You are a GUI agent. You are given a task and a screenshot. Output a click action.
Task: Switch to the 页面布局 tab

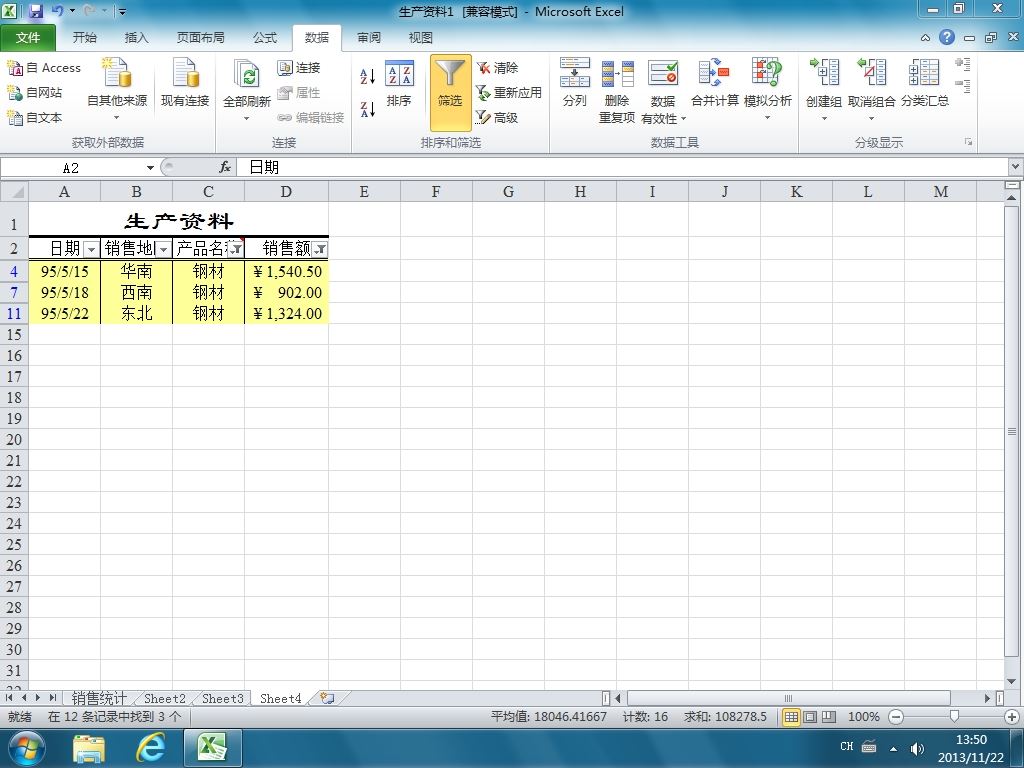click(200, 38)
